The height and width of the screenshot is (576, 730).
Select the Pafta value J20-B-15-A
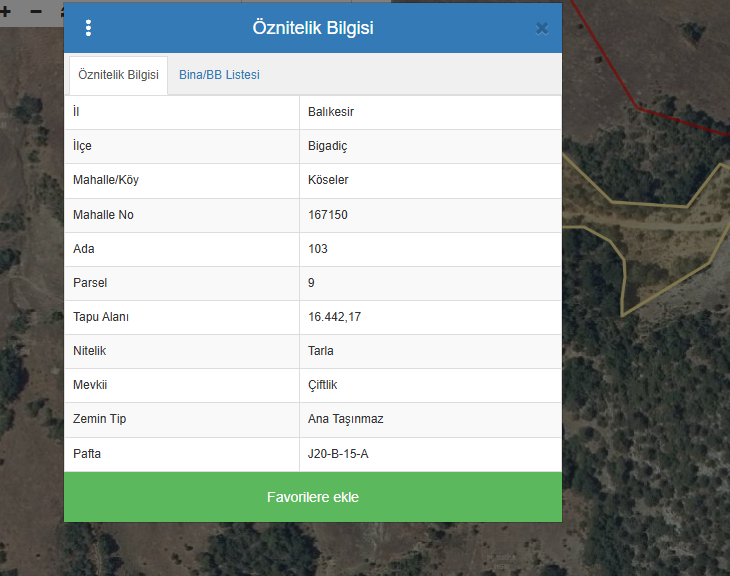click(x=338, y=454)
